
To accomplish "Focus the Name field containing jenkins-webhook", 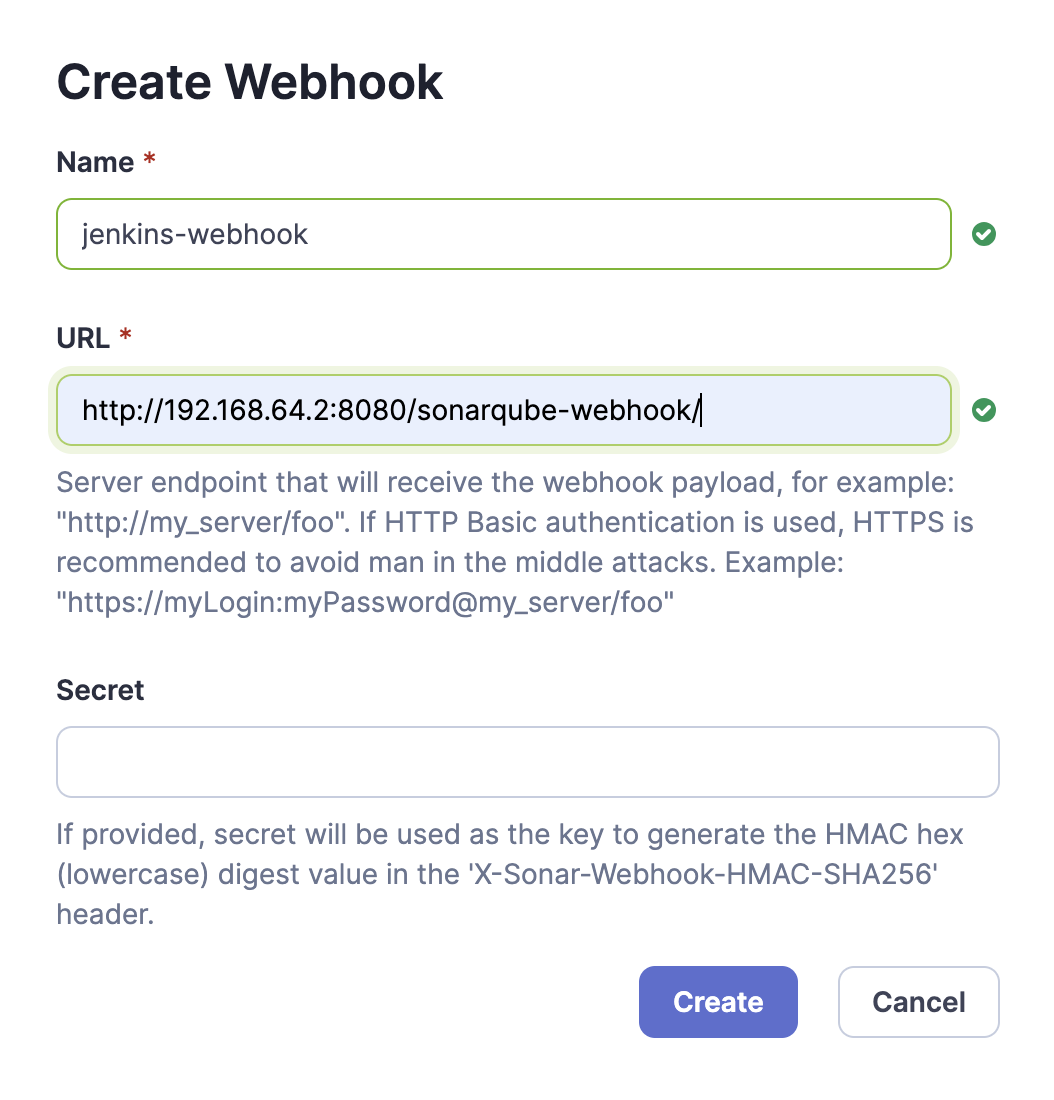I will coord(503,235).
